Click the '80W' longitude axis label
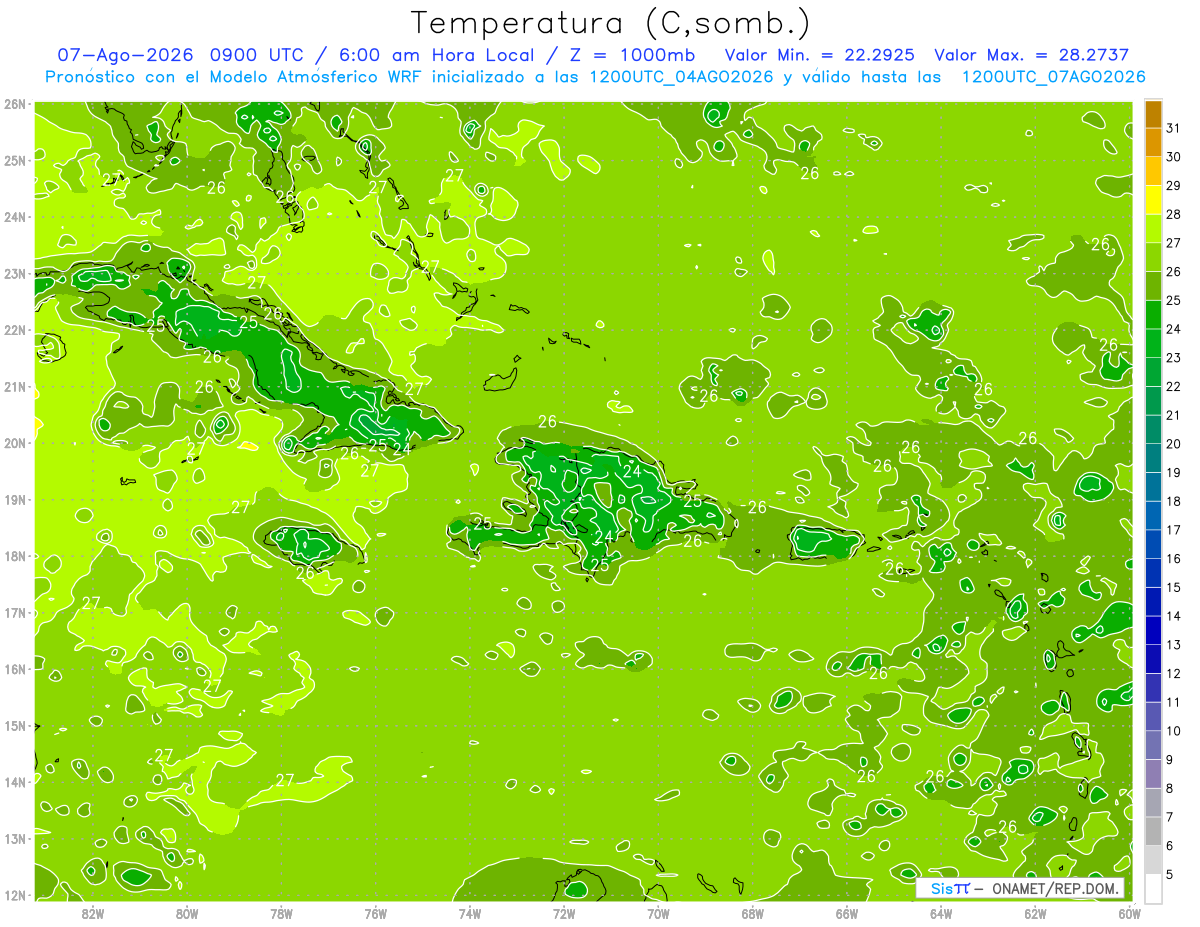 [x=187, y=913]
